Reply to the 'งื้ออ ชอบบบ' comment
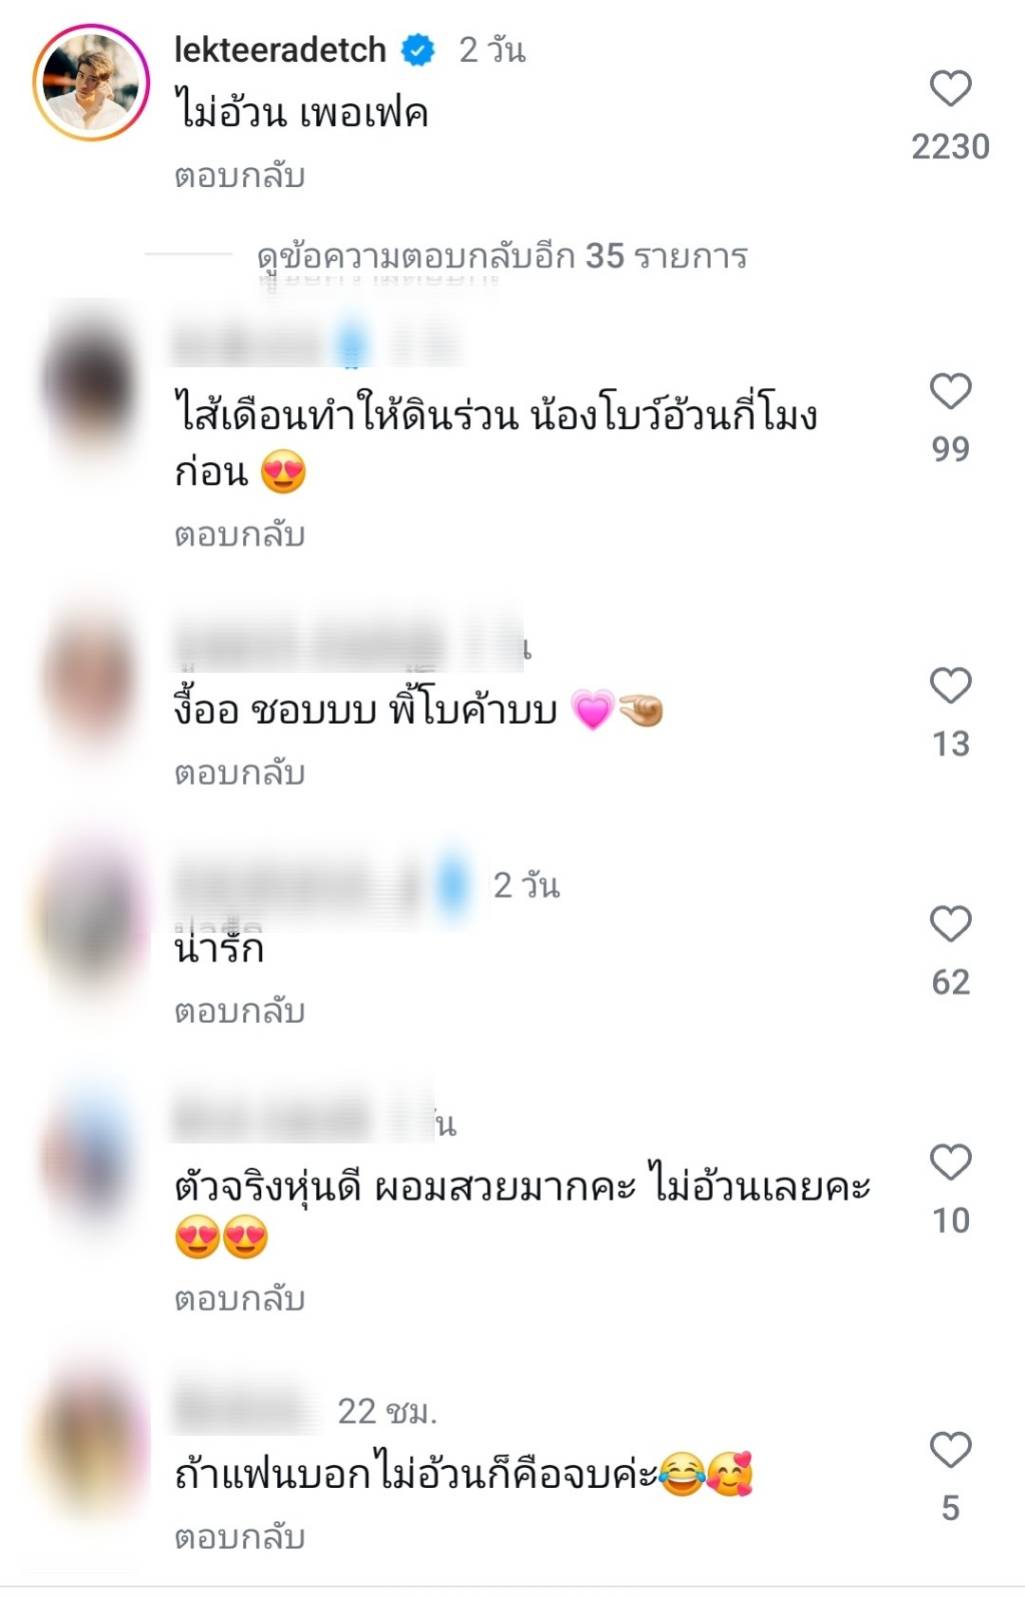This screenshot has height=1597, width=1025. coord(239,773)
